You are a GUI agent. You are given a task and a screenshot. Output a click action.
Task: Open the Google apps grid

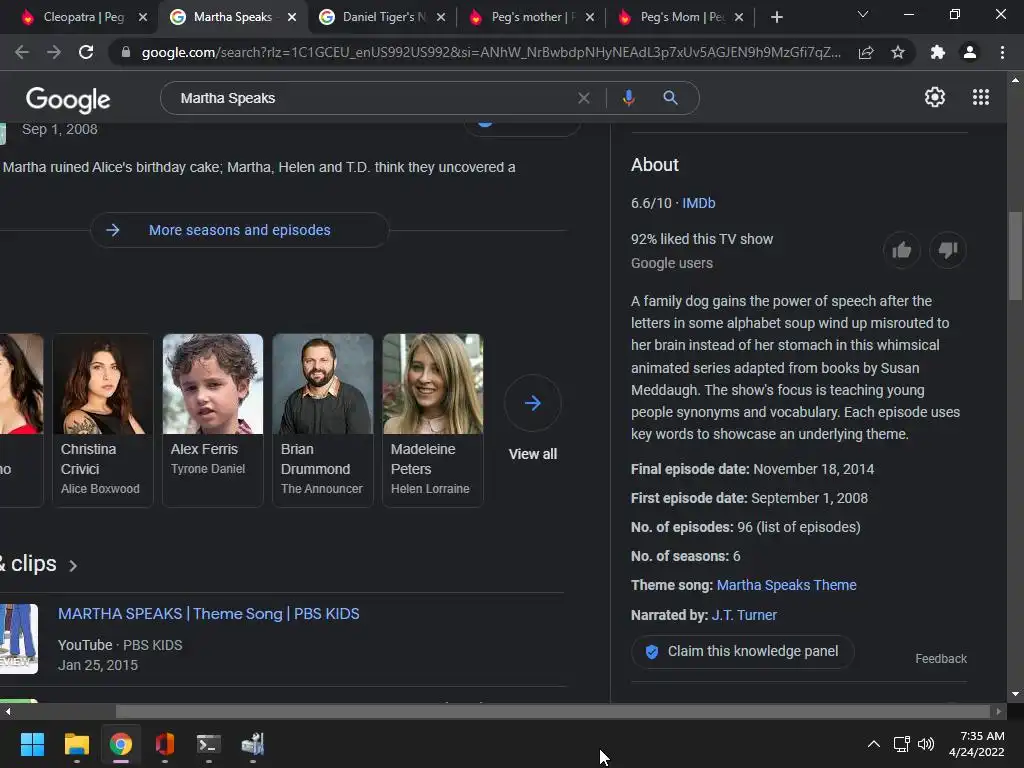point(981,97)
